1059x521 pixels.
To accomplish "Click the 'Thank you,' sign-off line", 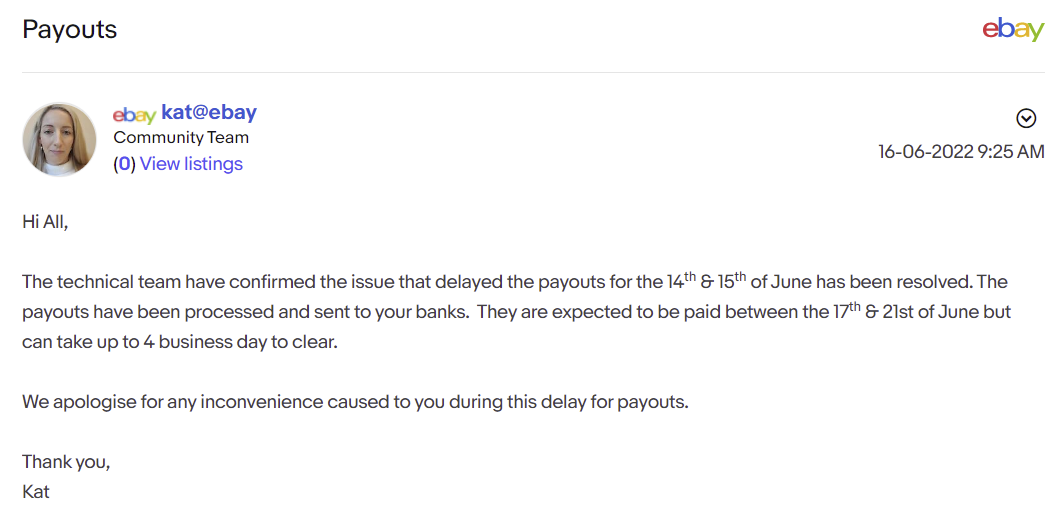I will (x=66, y=462).
